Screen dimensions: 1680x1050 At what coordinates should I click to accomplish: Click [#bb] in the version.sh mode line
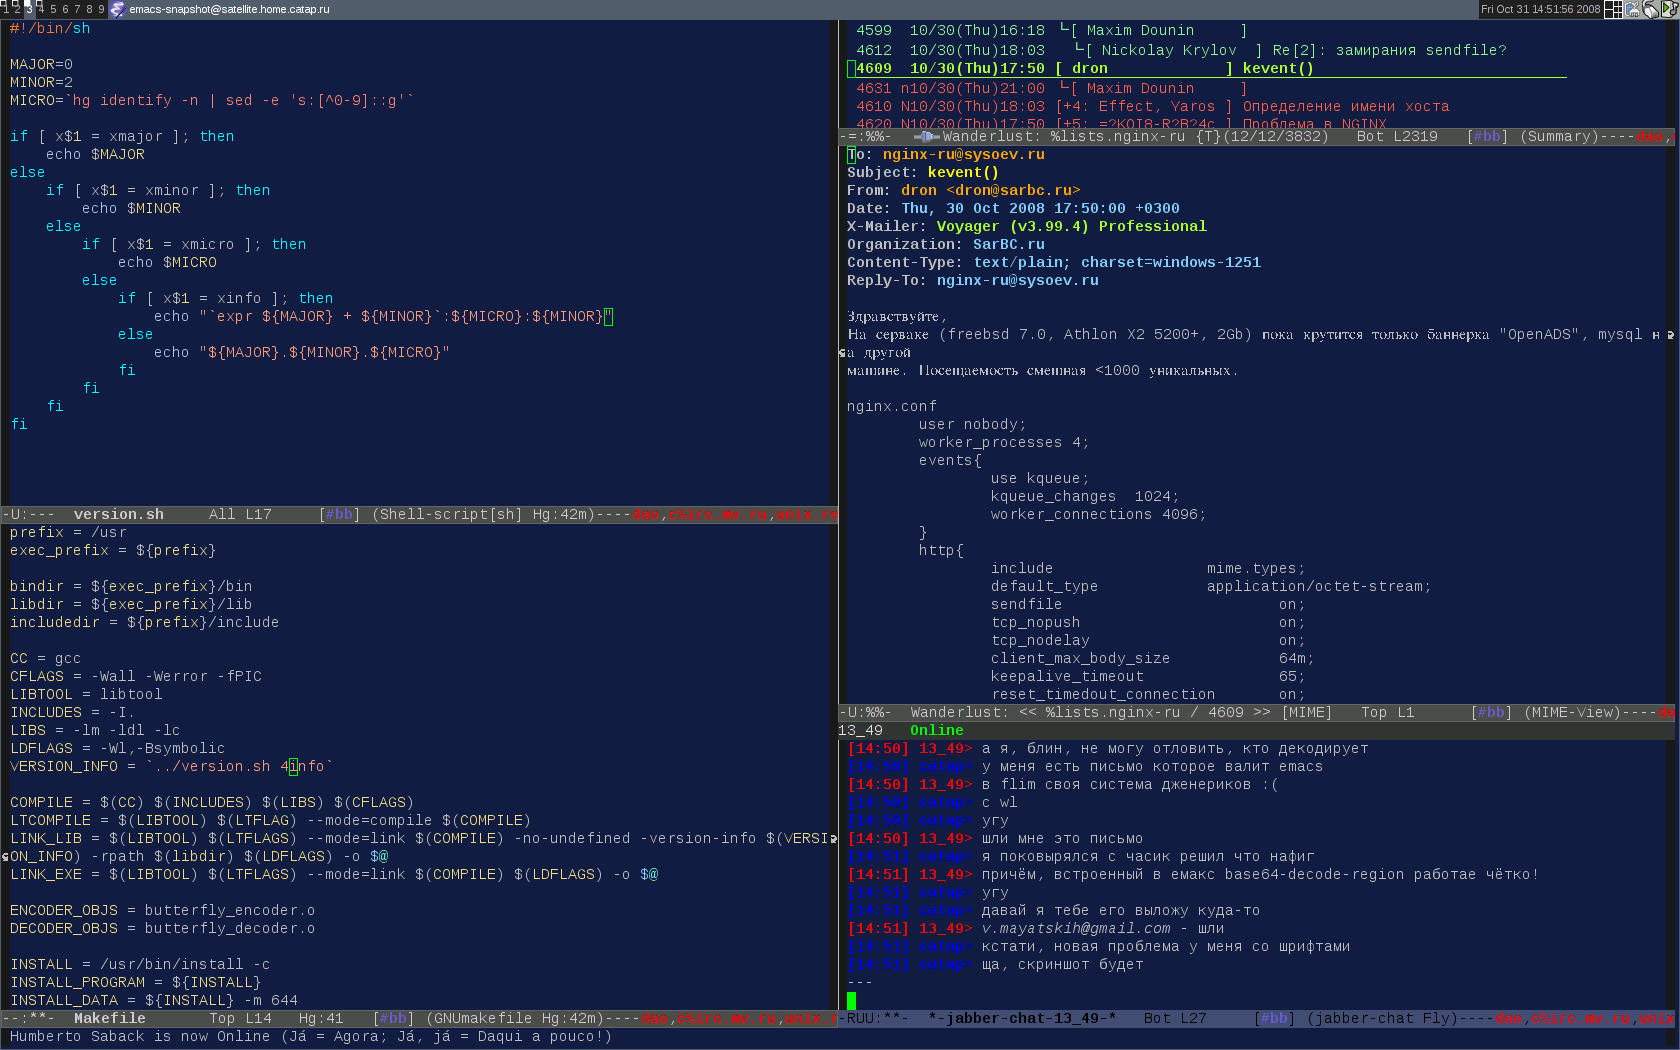click(340, 514)
